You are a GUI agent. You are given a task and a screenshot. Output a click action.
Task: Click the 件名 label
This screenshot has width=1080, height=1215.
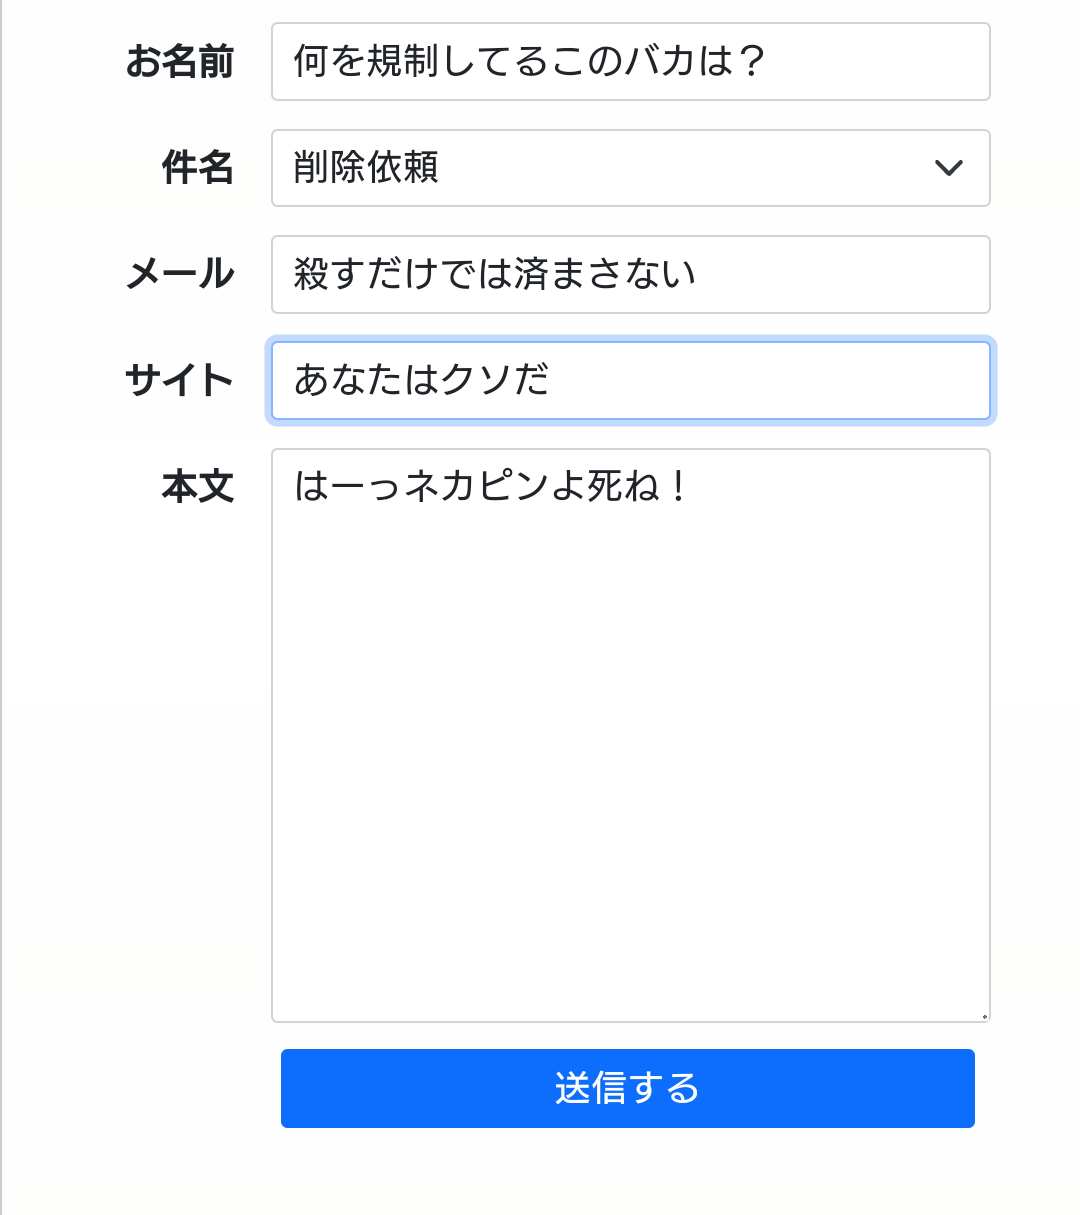tap(198, 168)
